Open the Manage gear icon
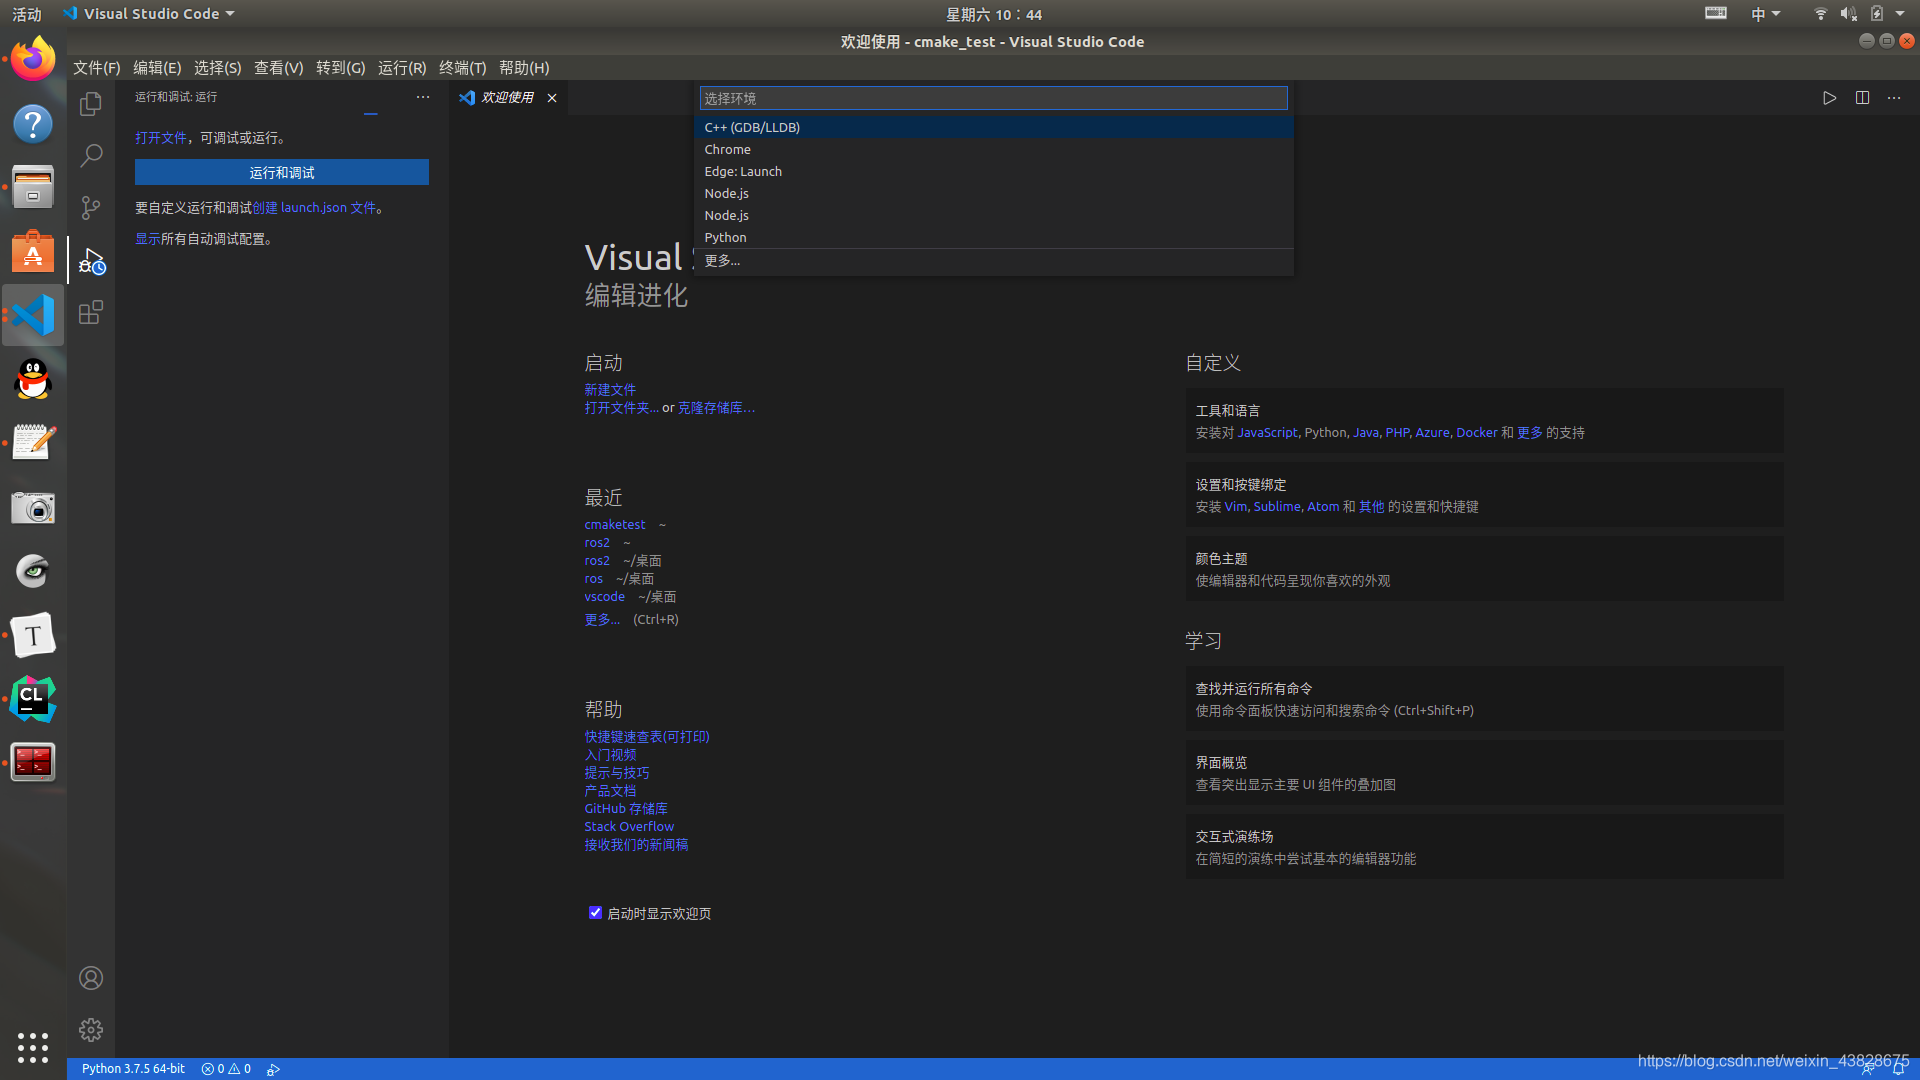The height and width of the screenshot is (1080, 1920). point(91,1030)
